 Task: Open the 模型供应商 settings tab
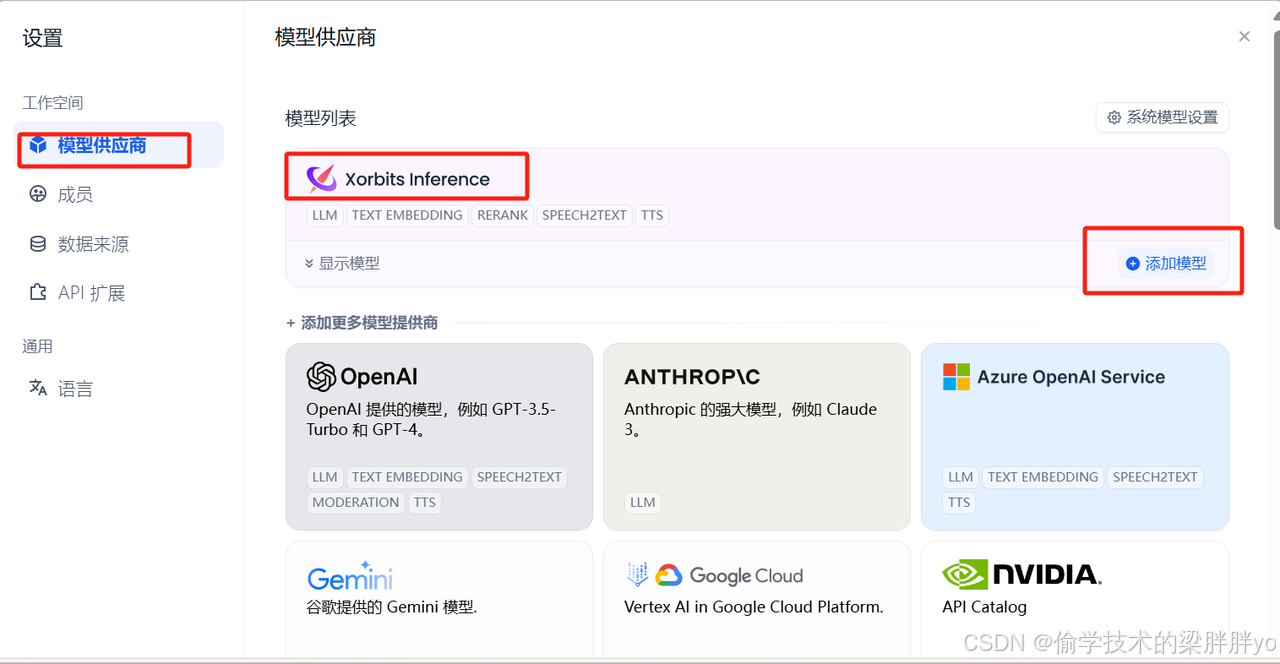(118, 145)
